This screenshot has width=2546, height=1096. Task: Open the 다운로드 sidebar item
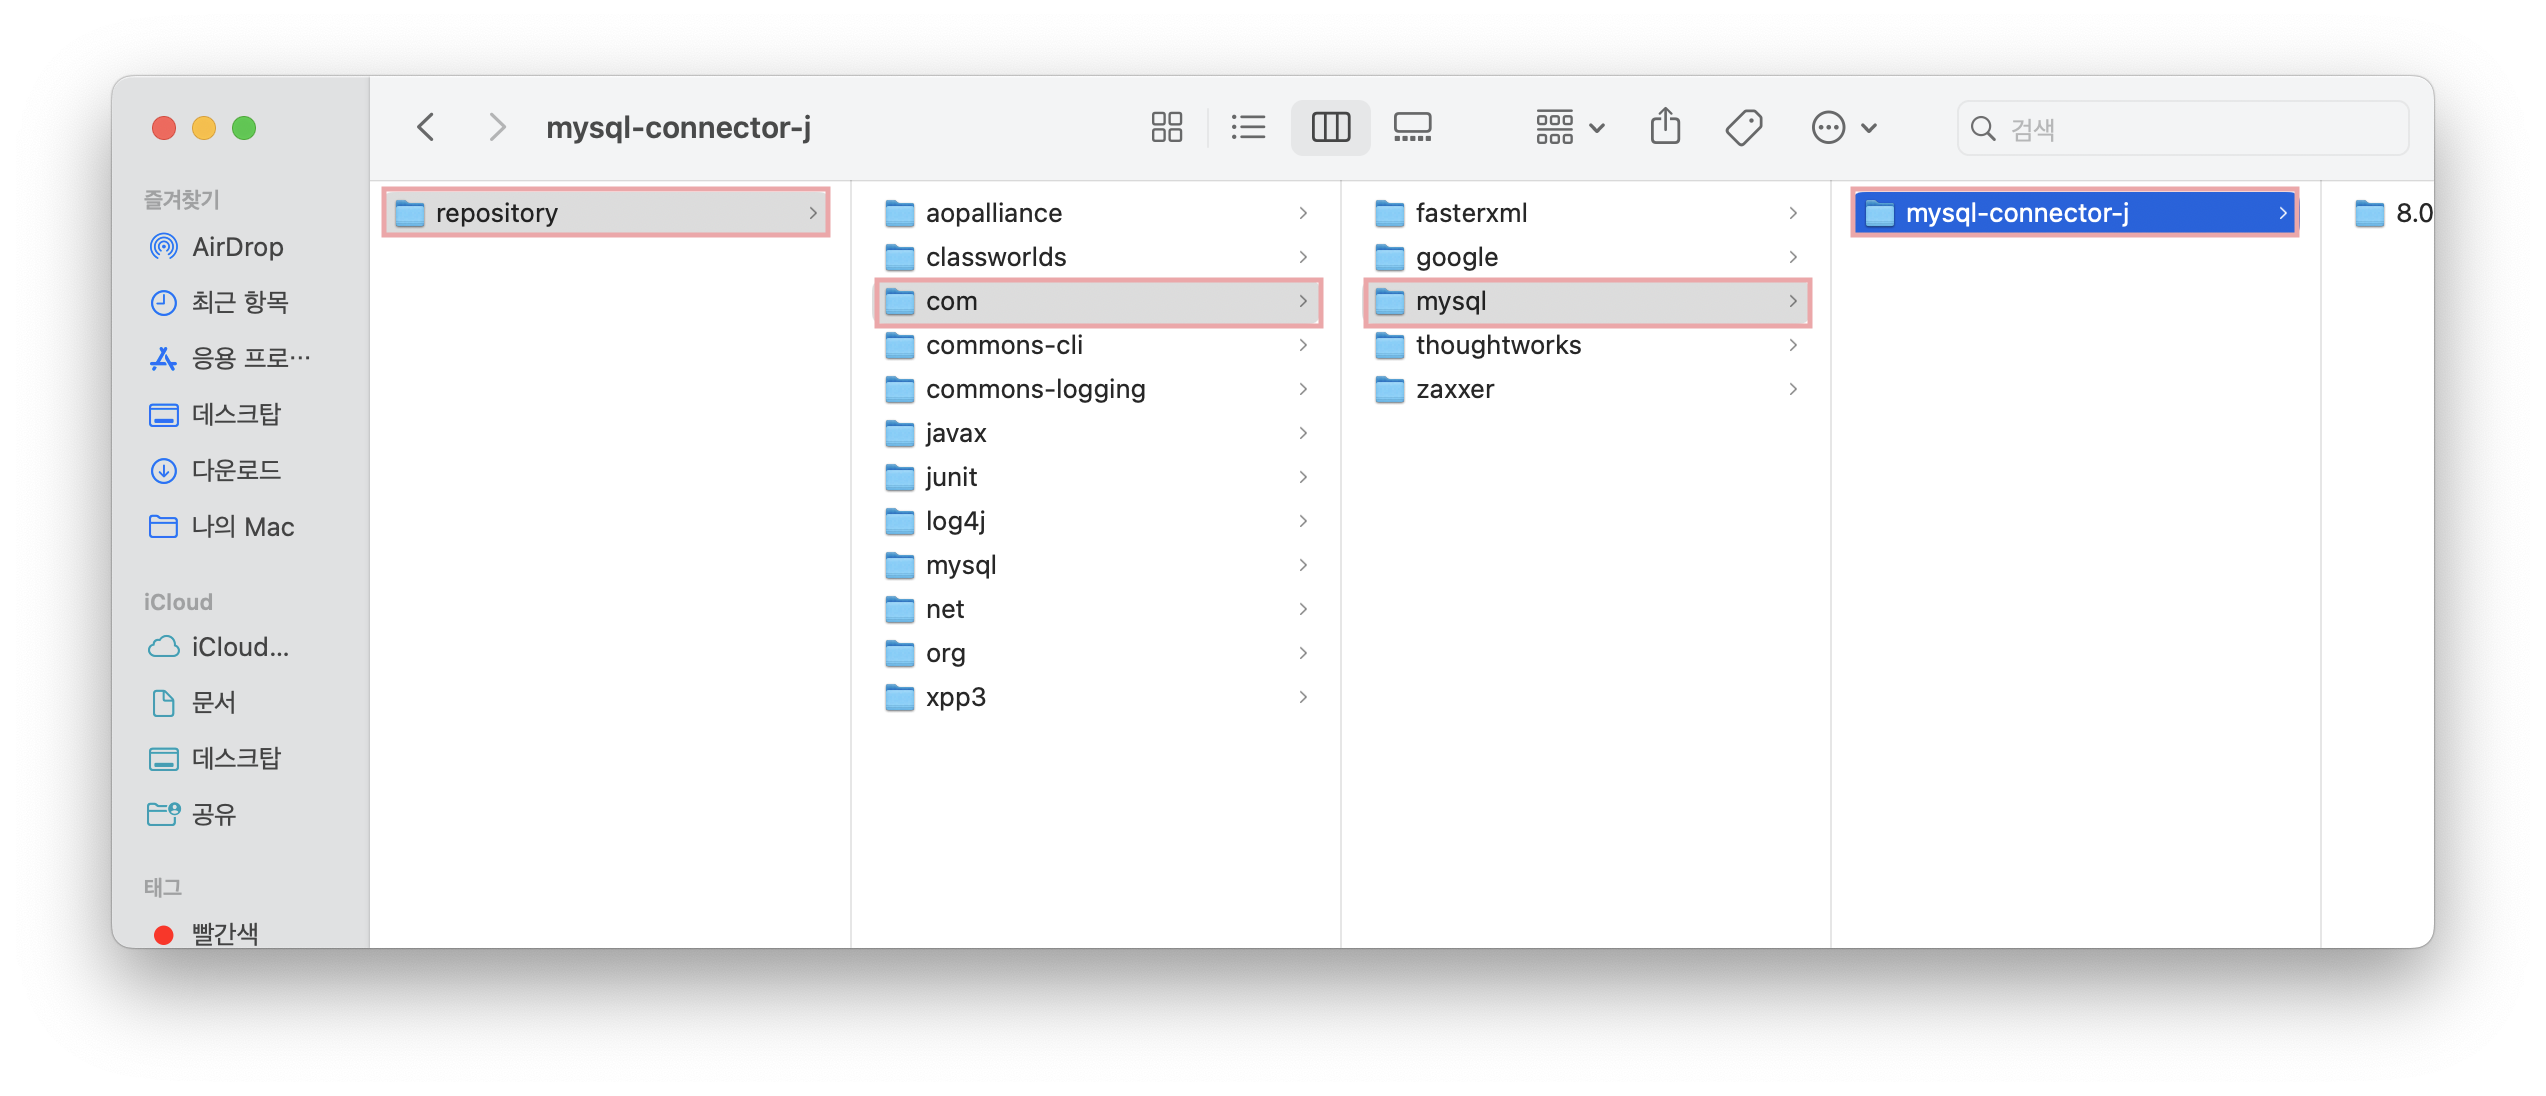tap(236, 470)
